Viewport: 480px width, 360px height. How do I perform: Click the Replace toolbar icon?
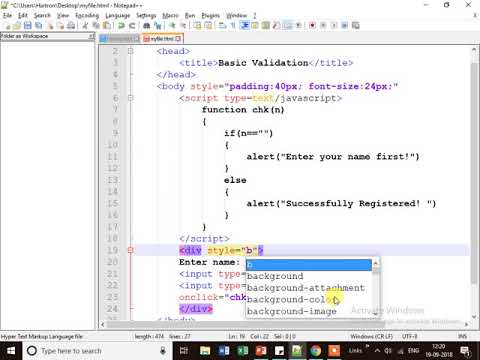coord(157,25)
